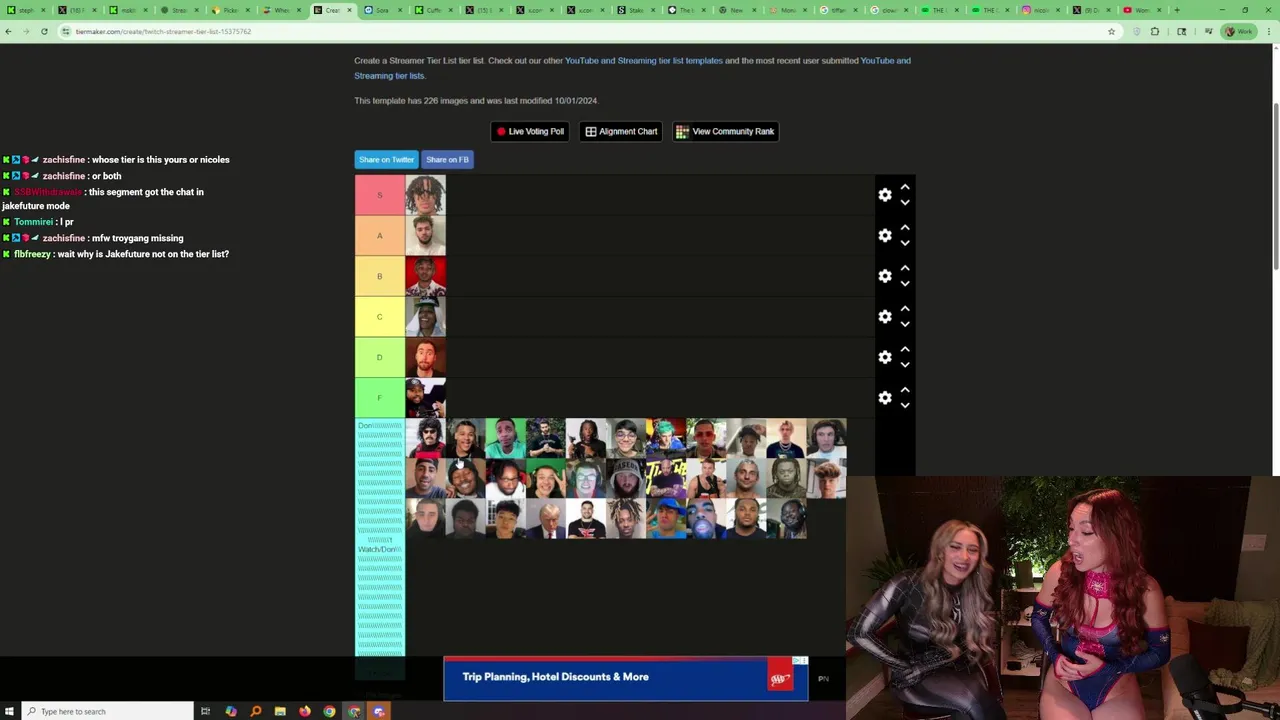Switch to the Stake browser tab
The width and height of the screenshot is (1280, 720).
pyautogui.click(x=636, y=10)
